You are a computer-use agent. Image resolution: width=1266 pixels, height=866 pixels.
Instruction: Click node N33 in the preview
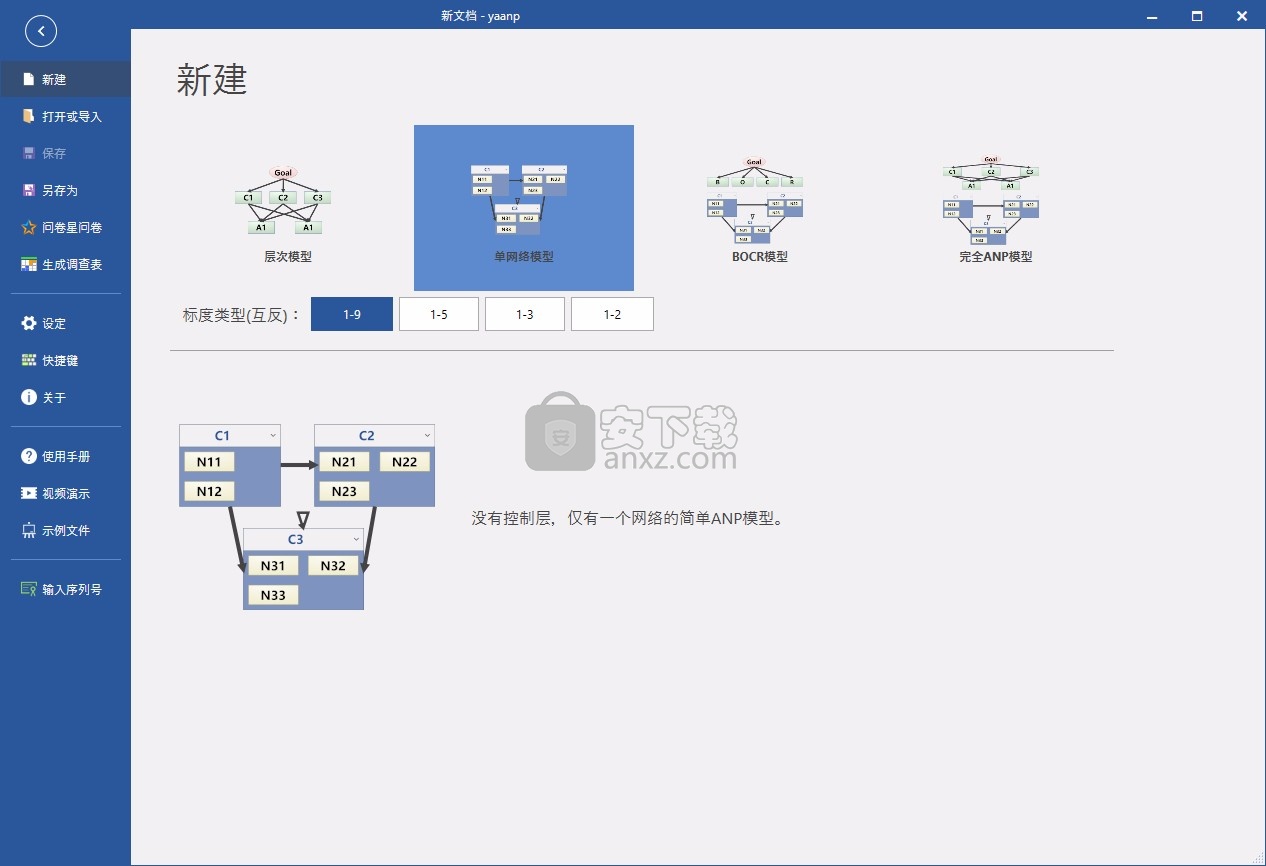273,595
